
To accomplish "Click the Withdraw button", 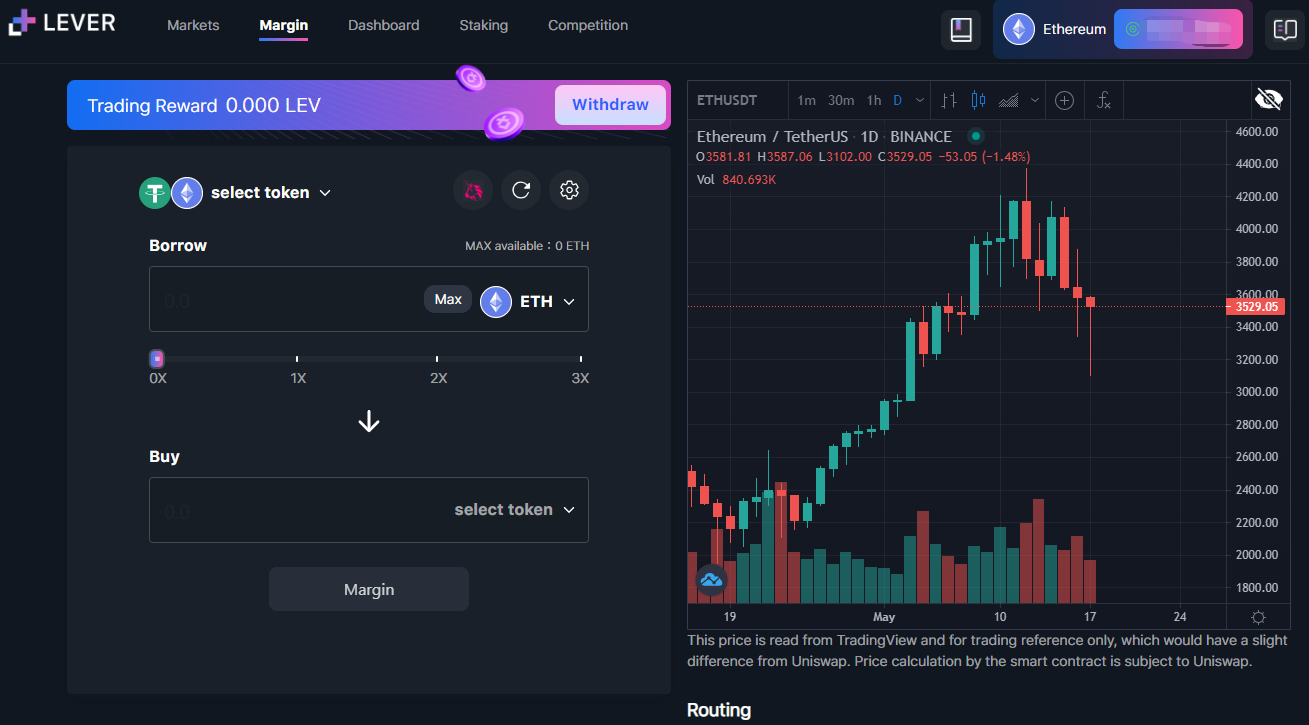I will (610, 105).
